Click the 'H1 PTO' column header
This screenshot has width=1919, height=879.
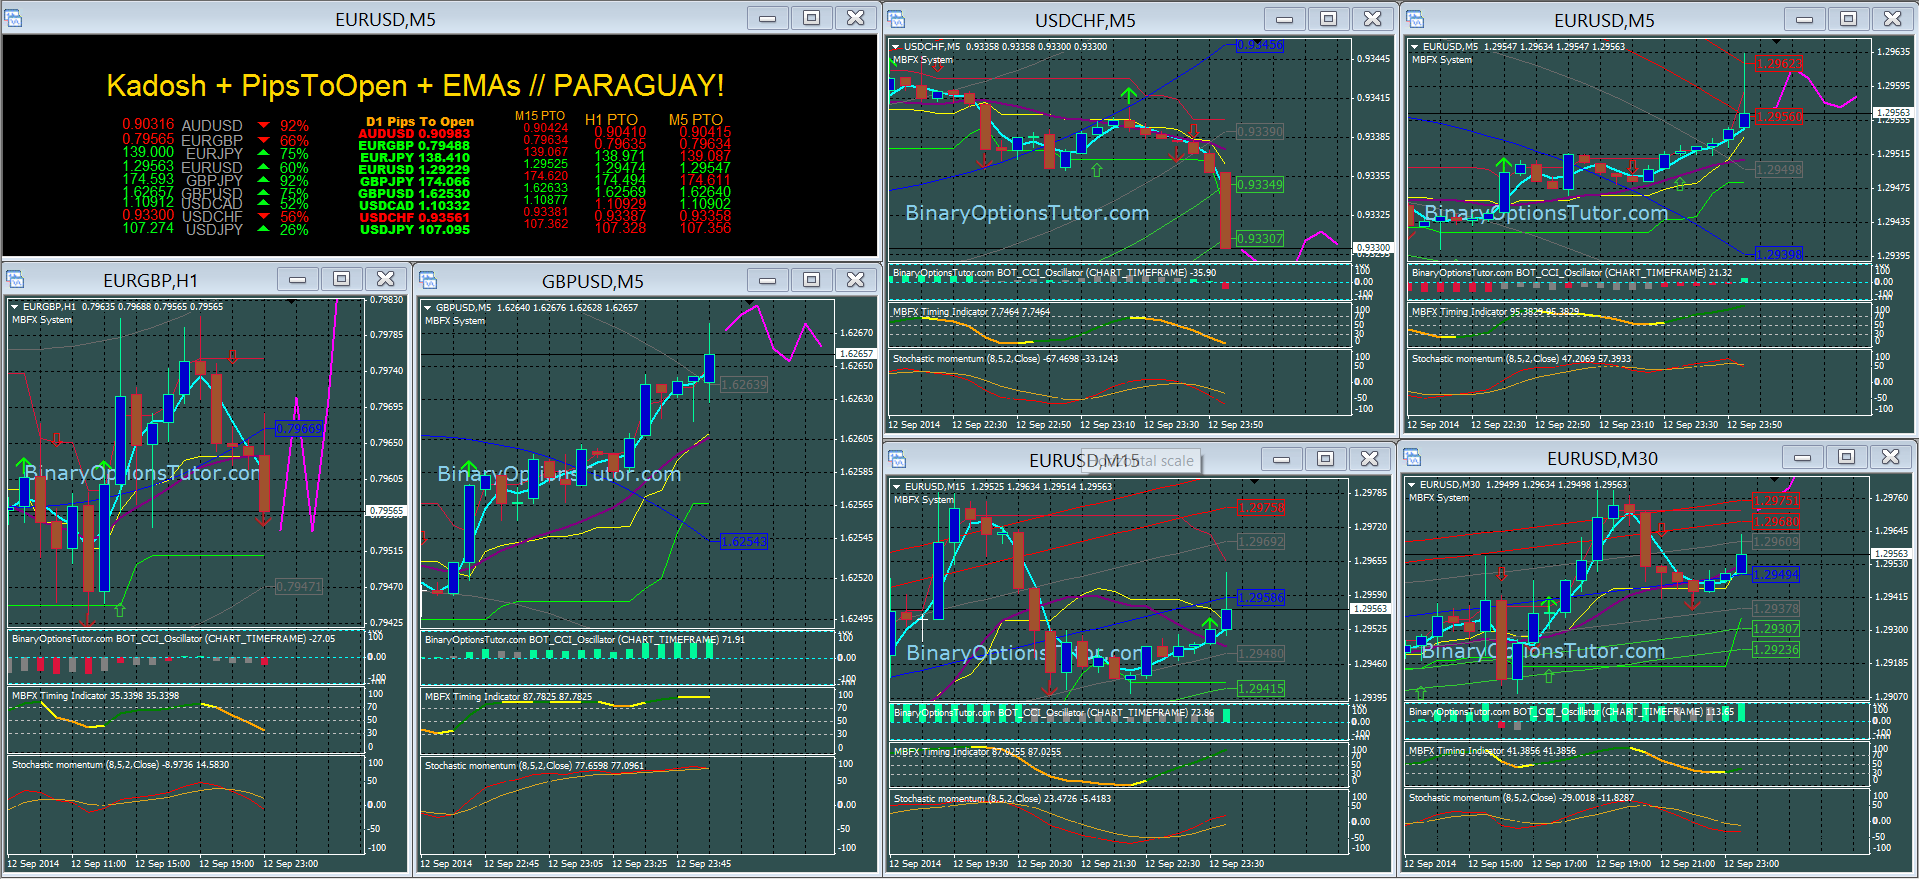(x=611, y=120)
